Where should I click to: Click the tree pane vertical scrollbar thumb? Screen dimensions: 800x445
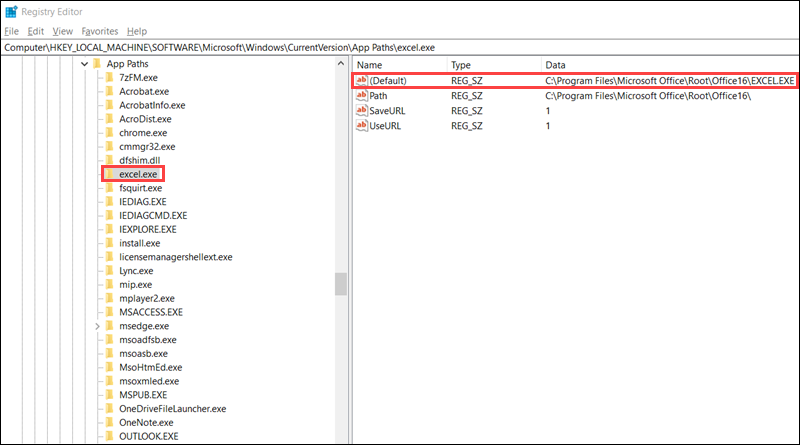[340, 284]
